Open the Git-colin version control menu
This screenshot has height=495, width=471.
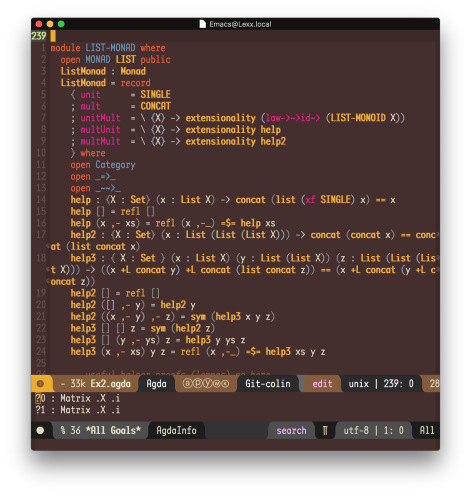pos(268,384)
